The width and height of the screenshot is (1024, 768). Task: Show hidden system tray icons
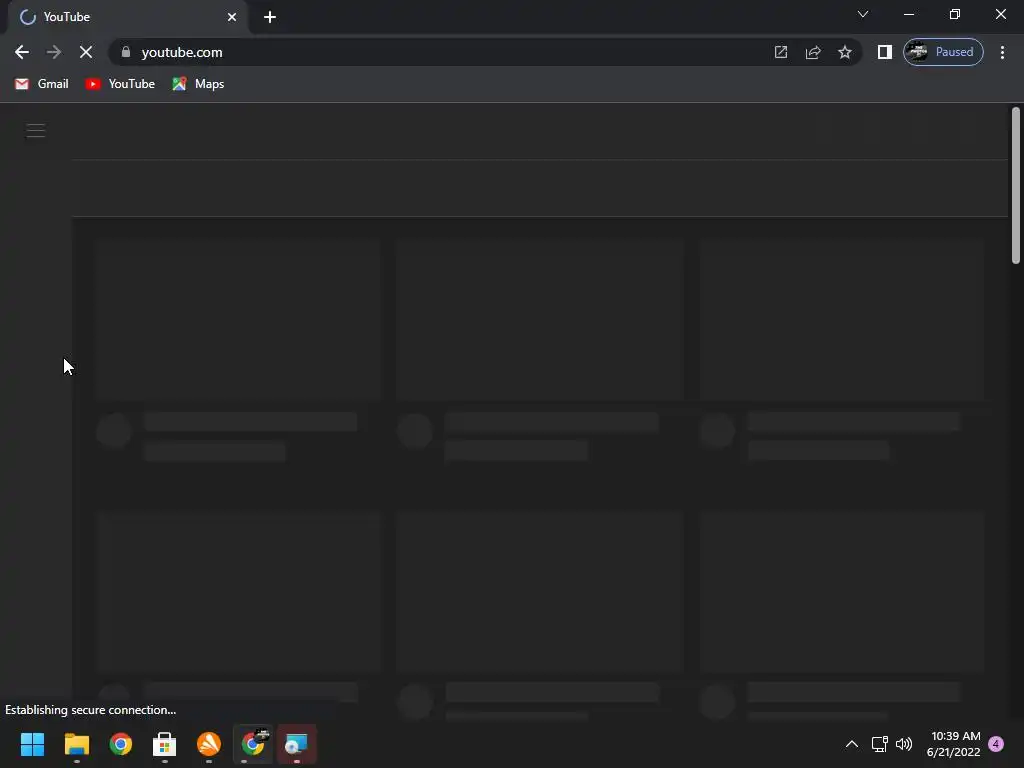point(852,744)
